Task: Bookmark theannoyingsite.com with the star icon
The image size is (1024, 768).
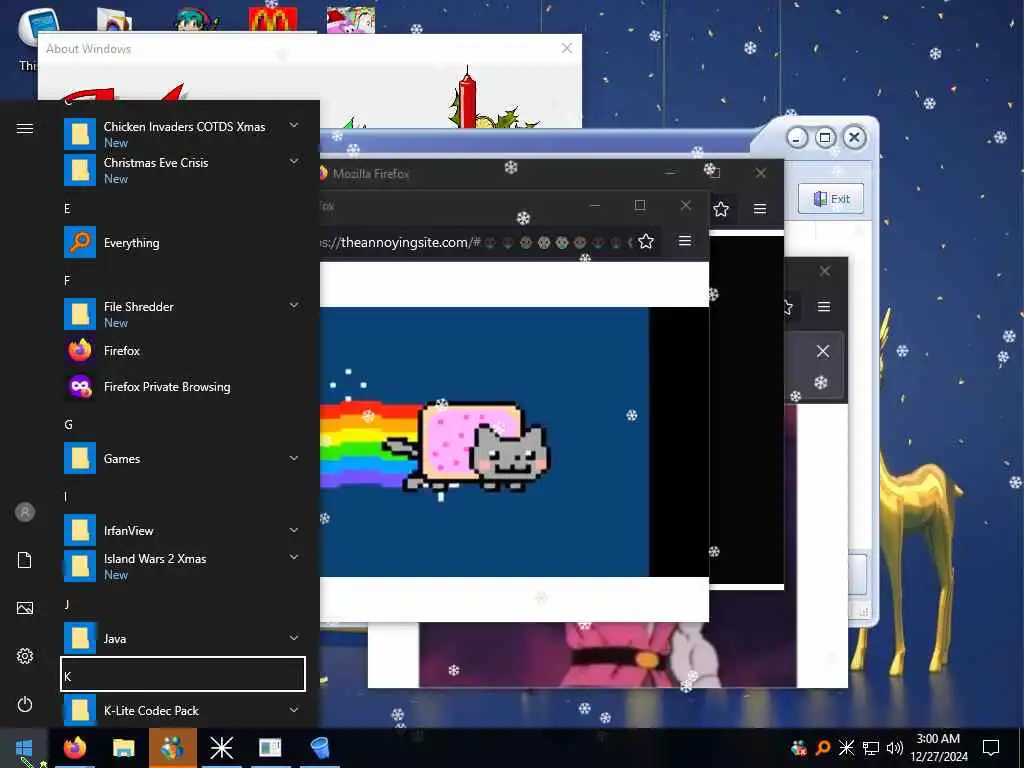Action: point(646,242)
